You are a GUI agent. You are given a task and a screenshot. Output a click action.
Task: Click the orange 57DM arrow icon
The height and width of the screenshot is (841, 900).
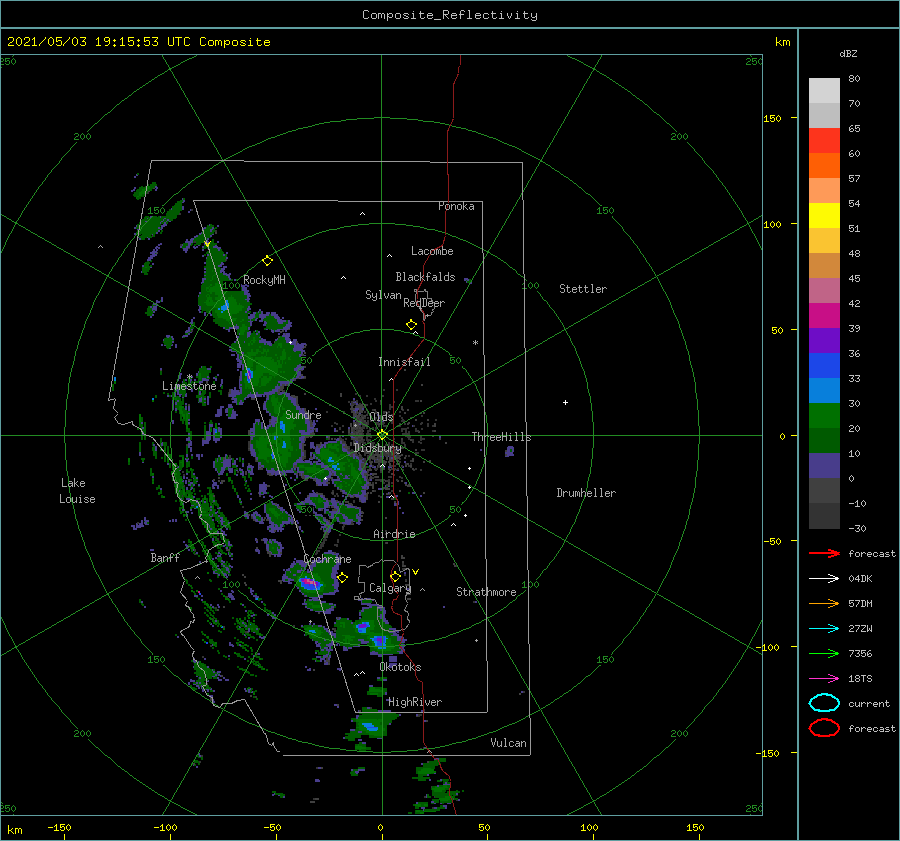(824, 603)
